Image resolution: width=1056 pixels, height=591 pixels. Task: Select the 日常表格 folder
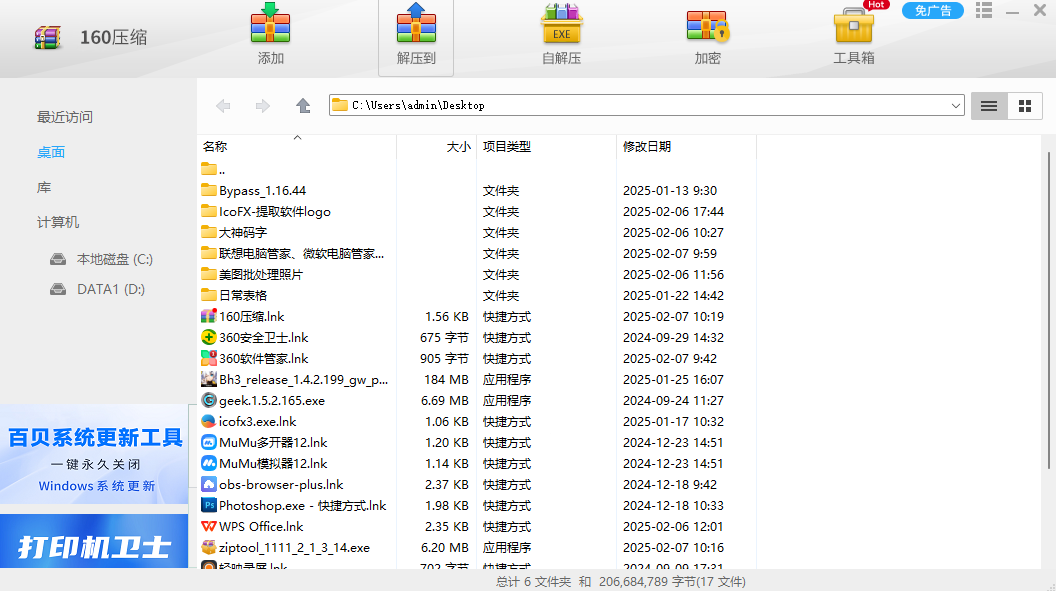[243, 296]
